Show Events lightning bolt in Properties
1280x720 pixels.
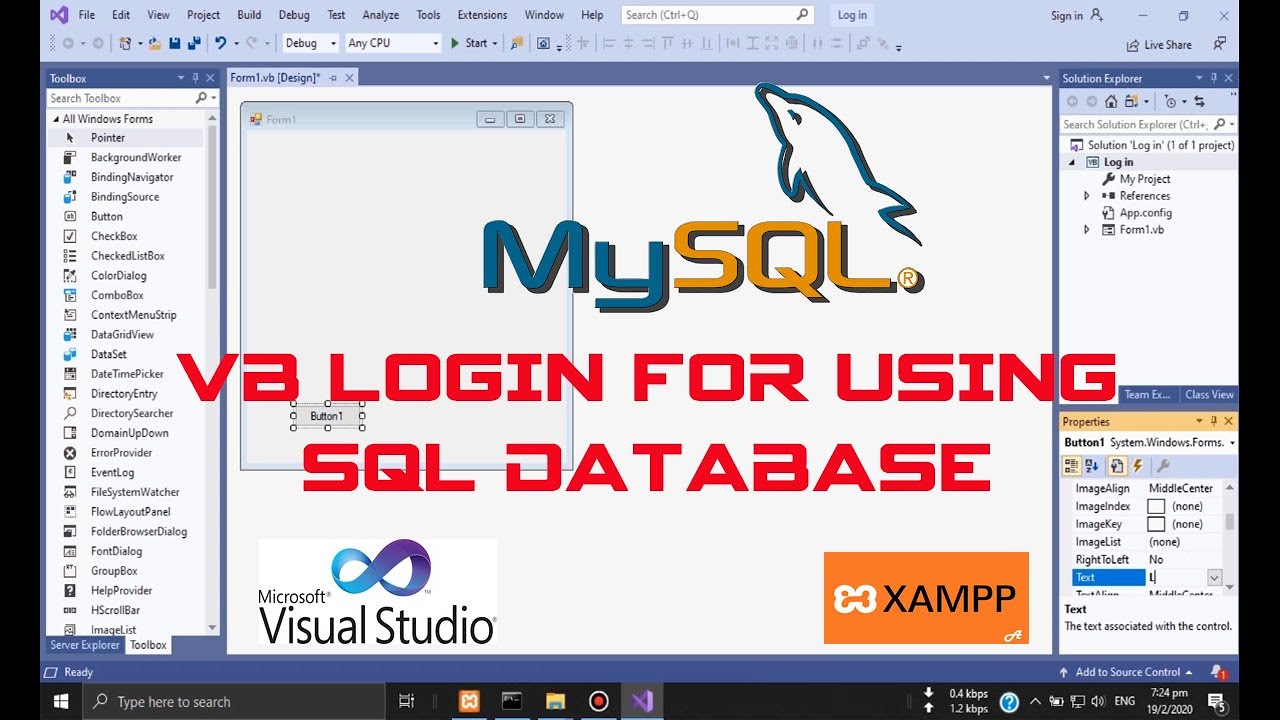pyautogui.click(x=1137, y=466)
